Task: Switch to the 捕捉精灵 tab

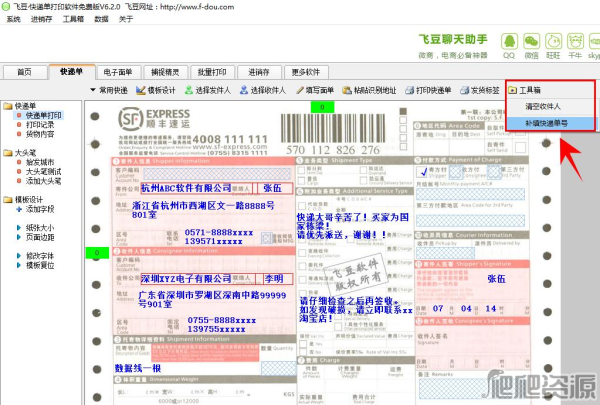Action: [x=165, y=72]
